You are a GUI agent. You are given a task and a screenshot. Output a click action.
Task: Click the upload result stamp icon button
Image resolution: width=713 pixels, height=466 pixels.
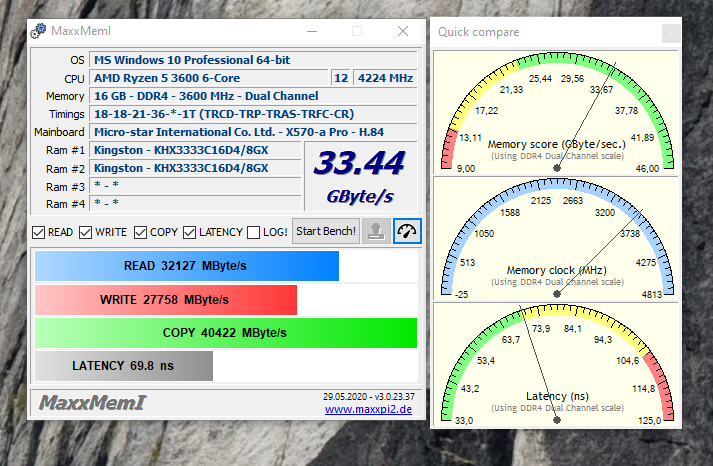[376, 231]
